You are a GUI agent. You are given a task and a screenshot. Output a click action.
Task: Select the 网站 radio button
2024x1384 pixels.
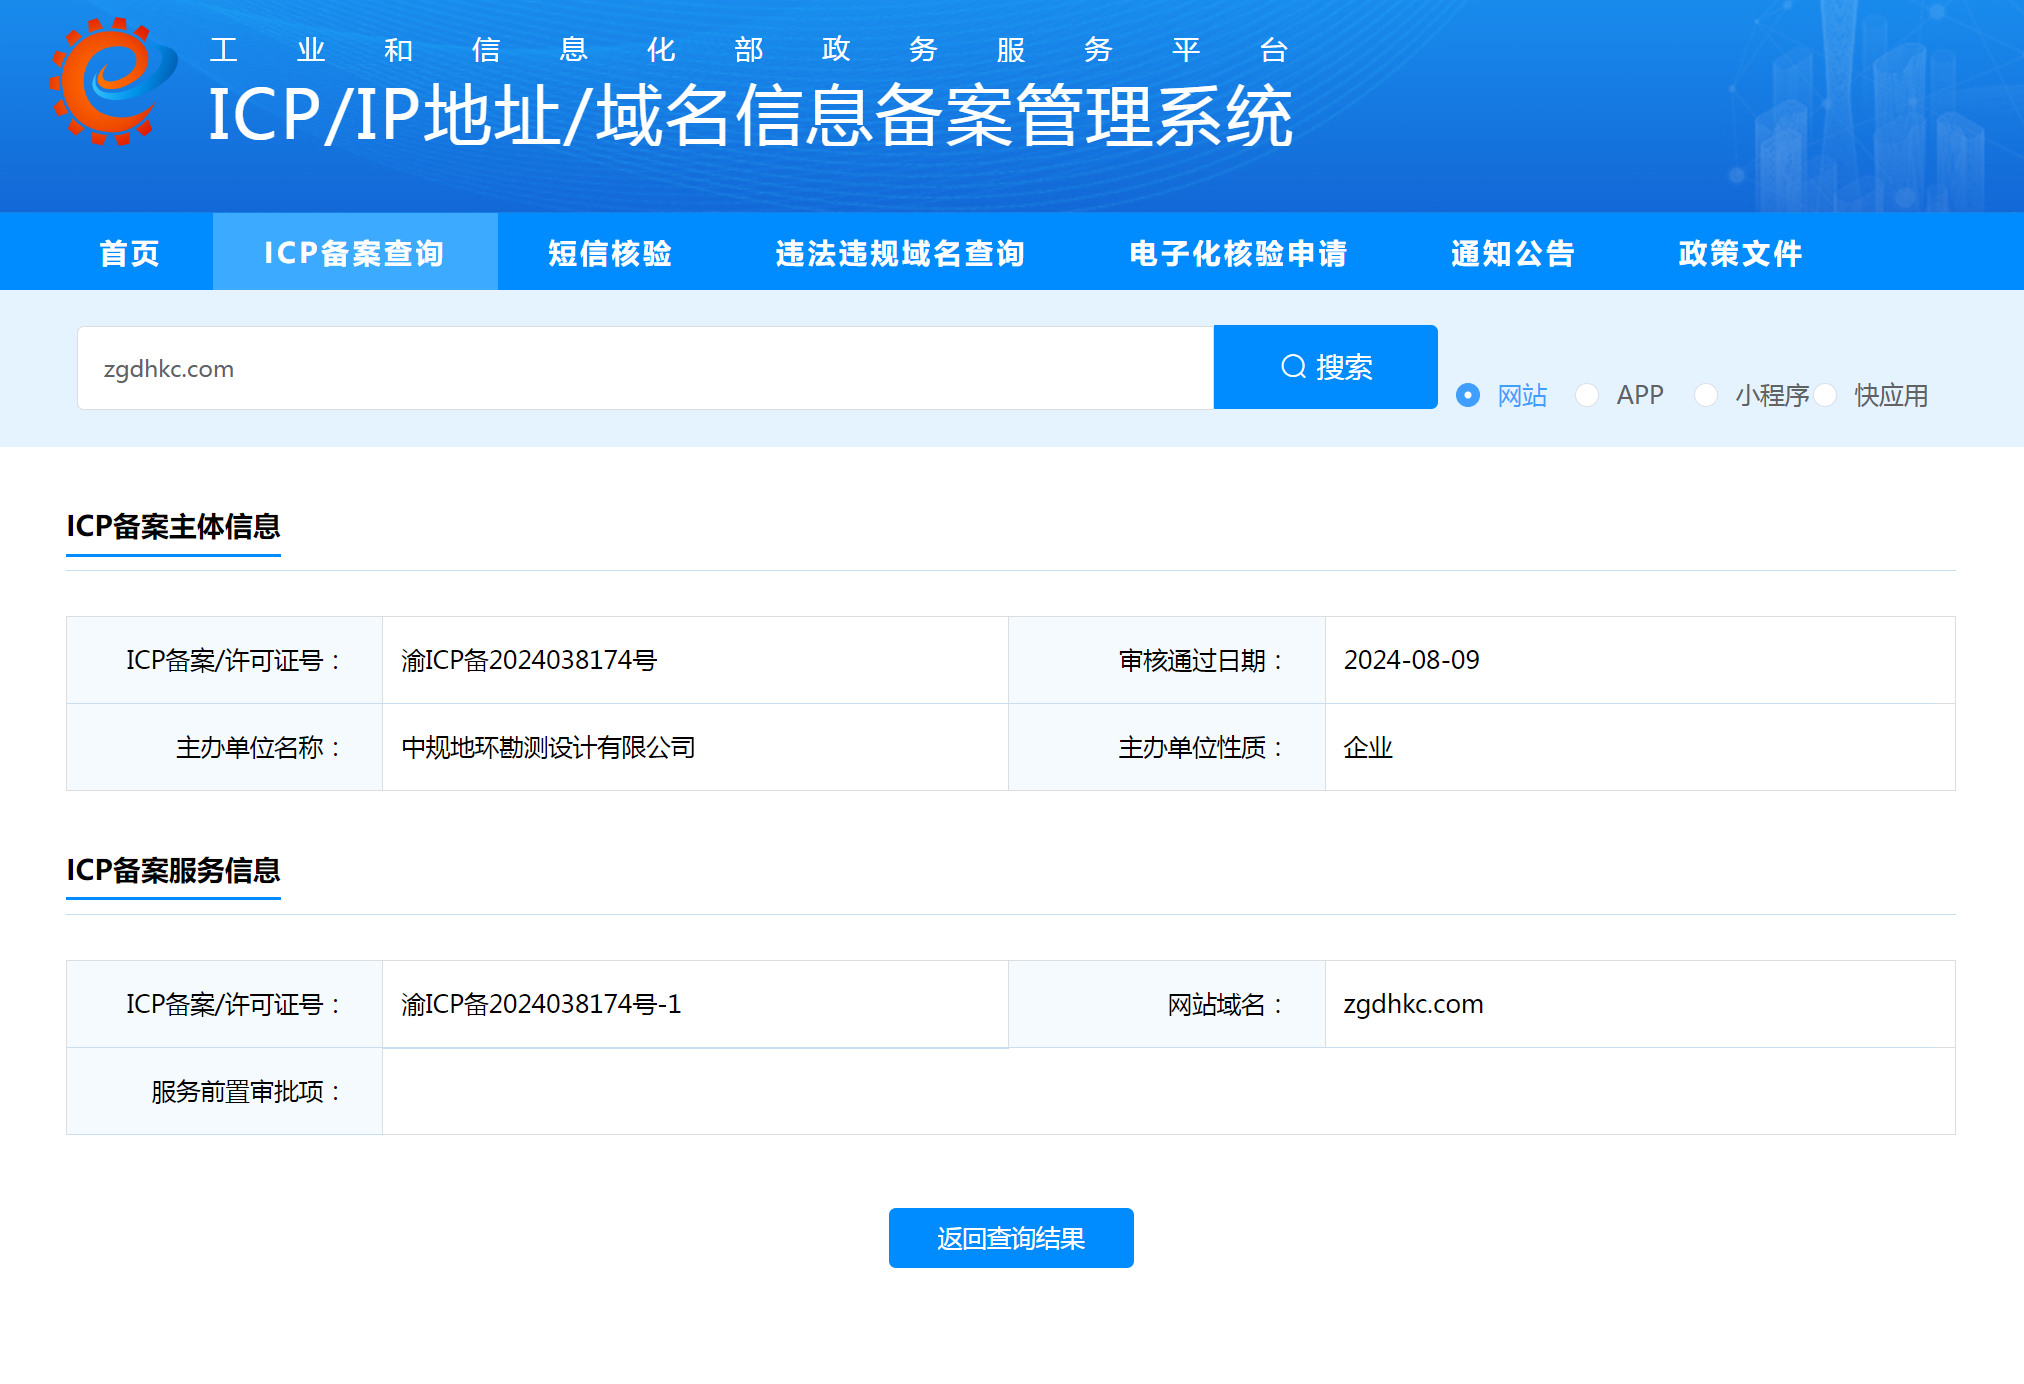pos(1467,395)
